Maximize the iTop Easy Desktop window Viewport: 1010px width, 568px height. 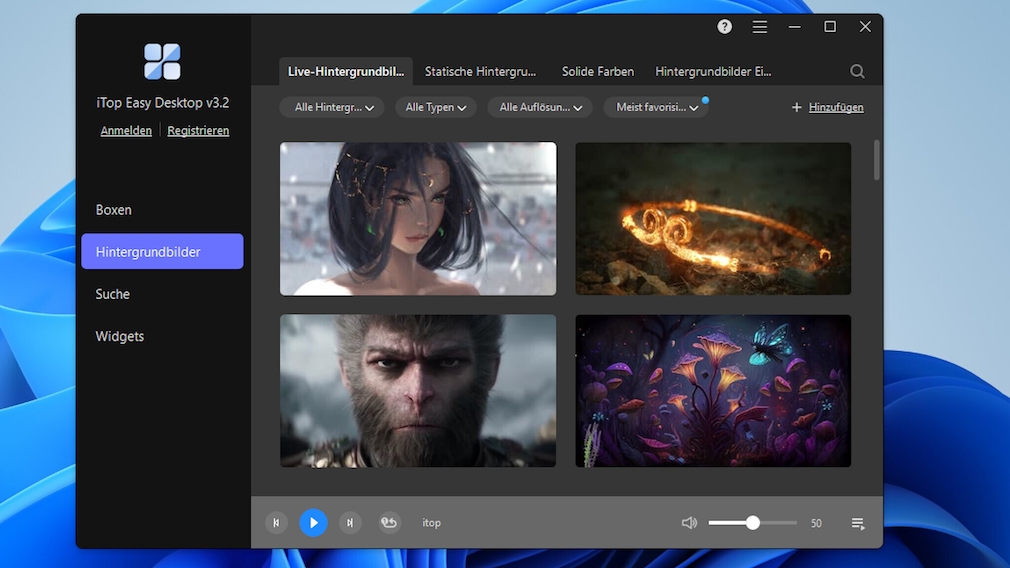[830, 26]
